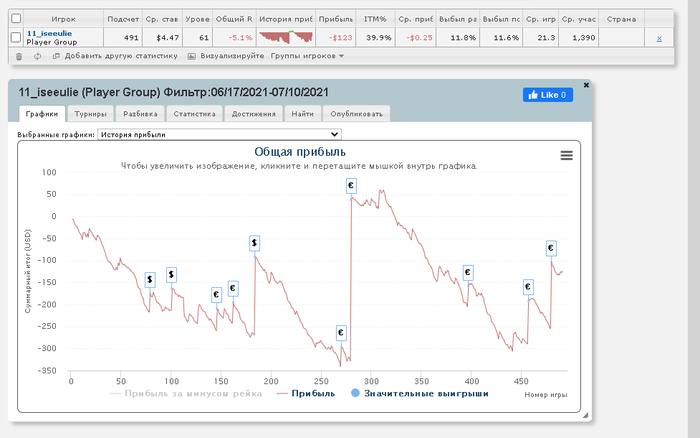This screenshot has width=700, height=438.
Task: Open the 'Достижения' tab
Action: [x=254, y=114]
